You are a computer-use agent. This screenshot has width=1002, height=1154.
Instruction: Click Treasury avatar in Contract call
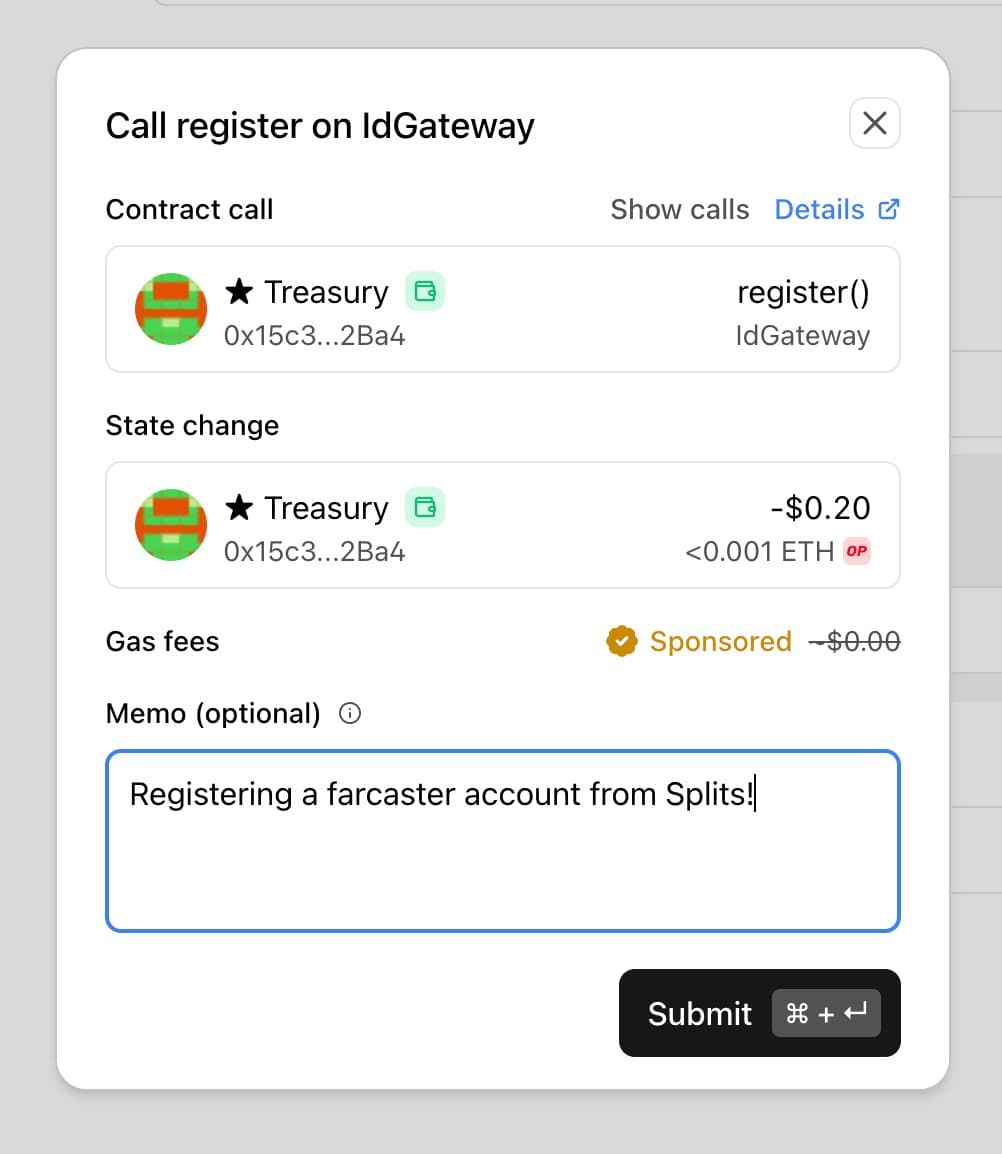(x=171, y=309)
